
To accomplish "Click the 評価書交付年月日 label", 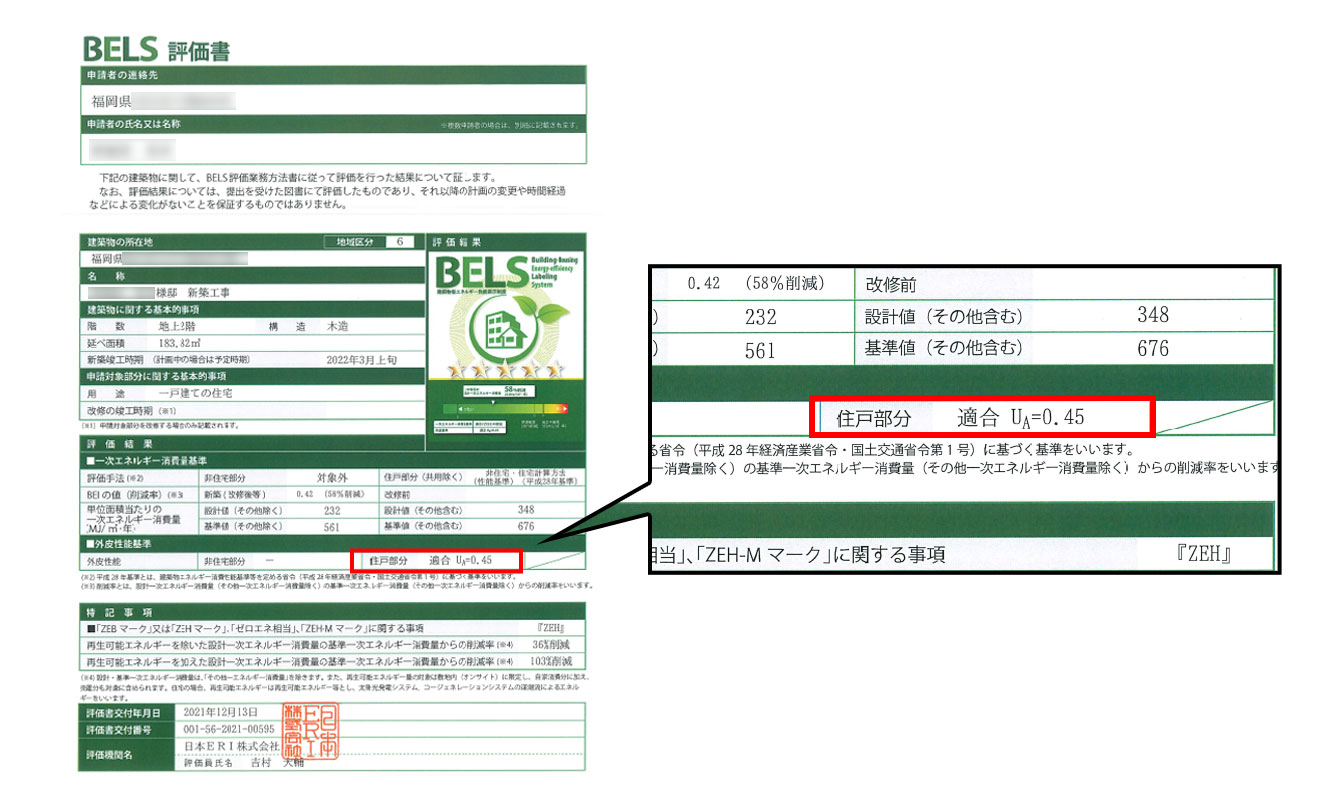I will point(123,714).
